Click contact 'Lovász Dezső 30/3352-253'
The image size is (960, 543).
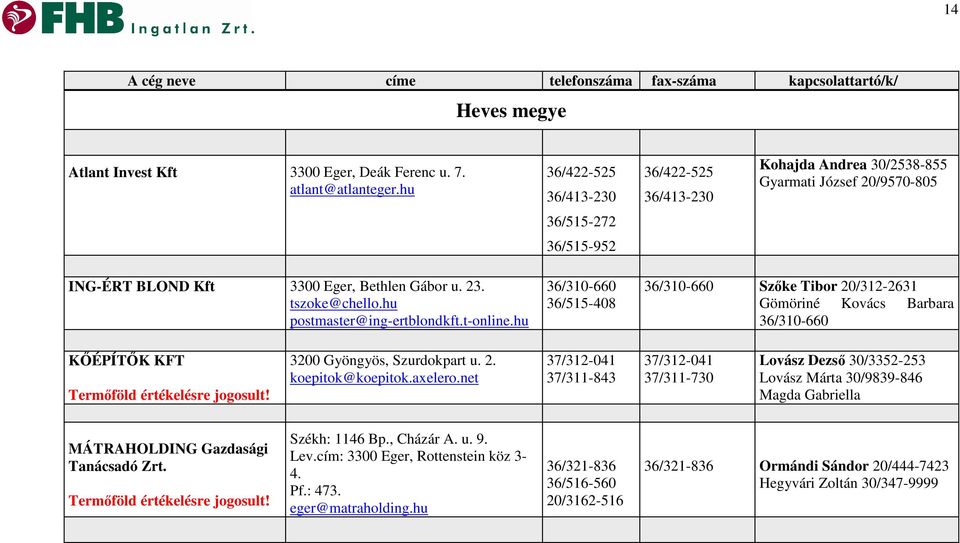842,361
